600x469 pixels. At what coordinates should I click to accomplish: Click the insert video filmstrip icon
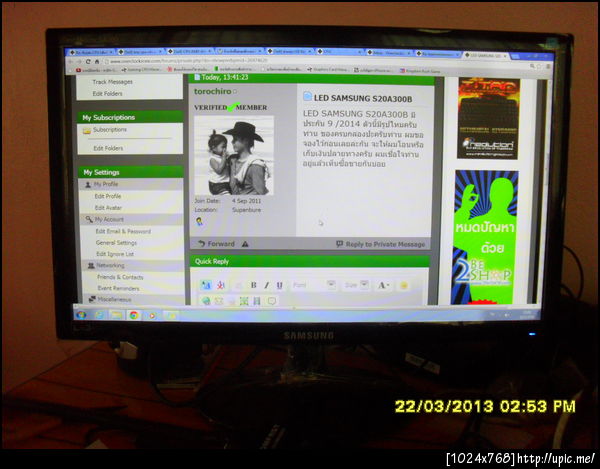(x=257, y=301)
